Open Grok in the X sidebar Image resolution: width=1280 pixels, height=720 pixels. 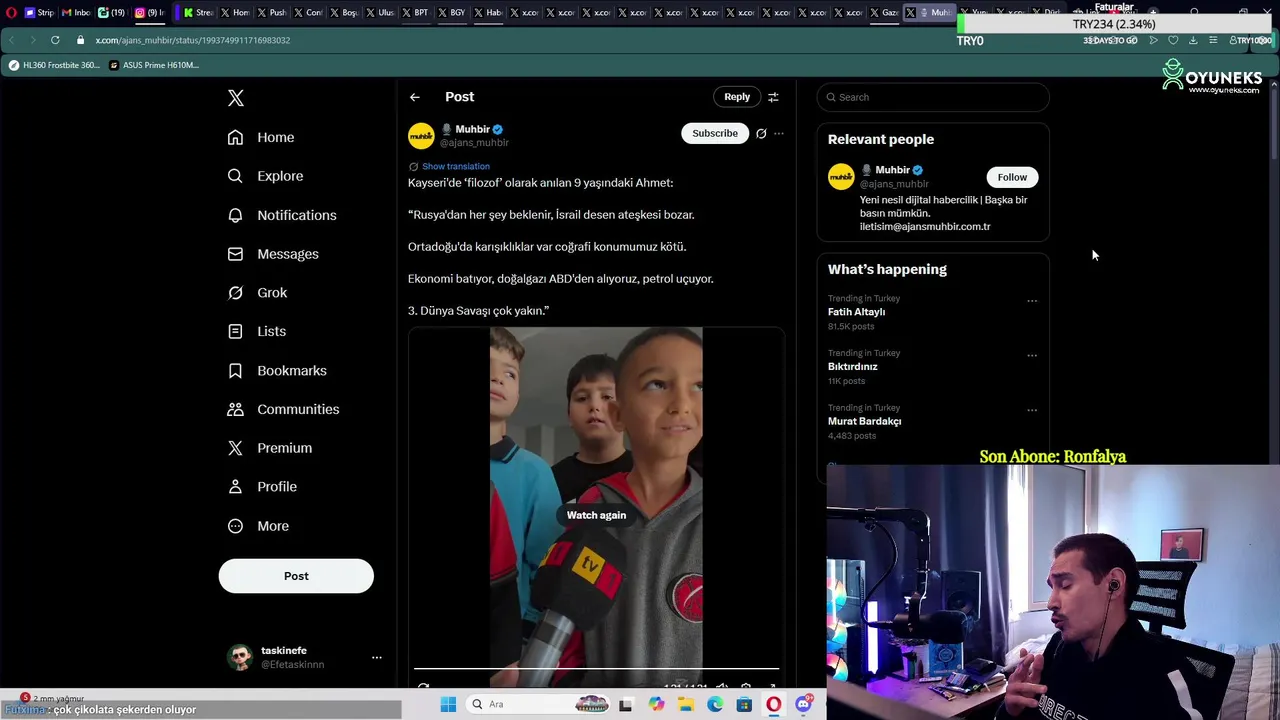tap(257, 293)
